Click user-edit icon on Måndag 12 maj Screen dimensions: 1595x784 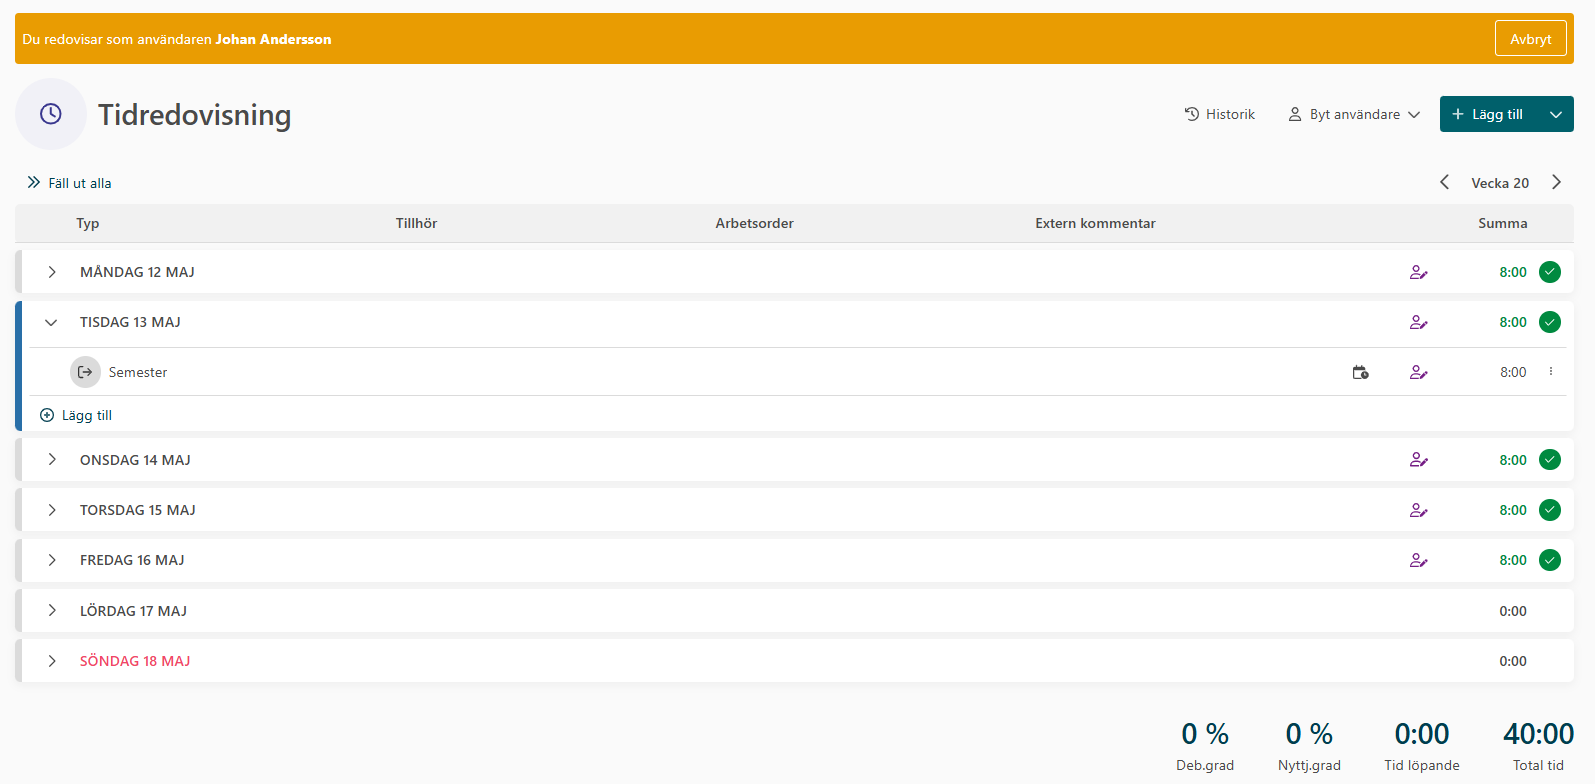[1418, 272]
